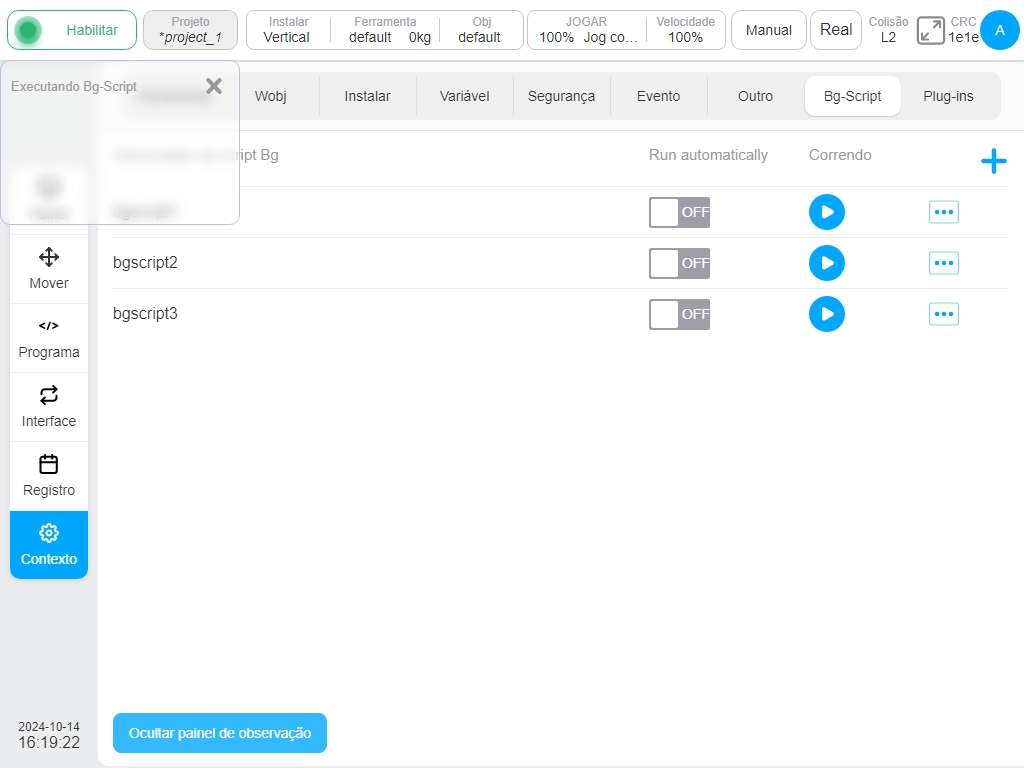The image size is (1024, 768).
Task: Open more options for bgscript3
Action: tap(944, 314)
